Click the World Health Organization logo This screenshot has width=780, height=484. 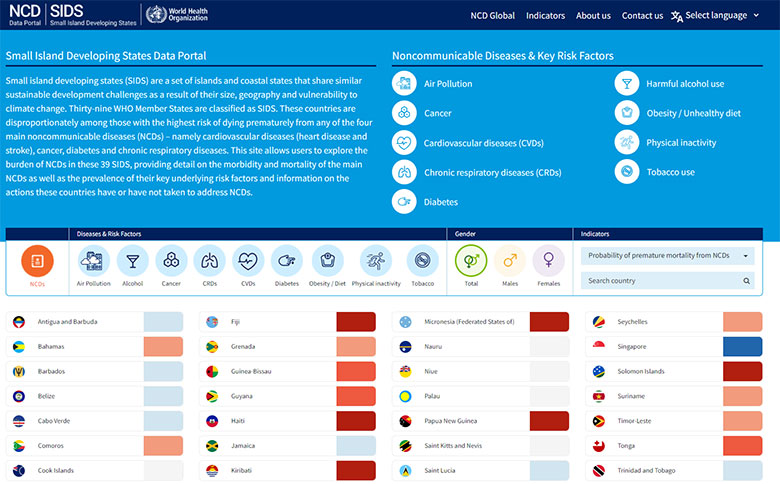tap(177, 14)
